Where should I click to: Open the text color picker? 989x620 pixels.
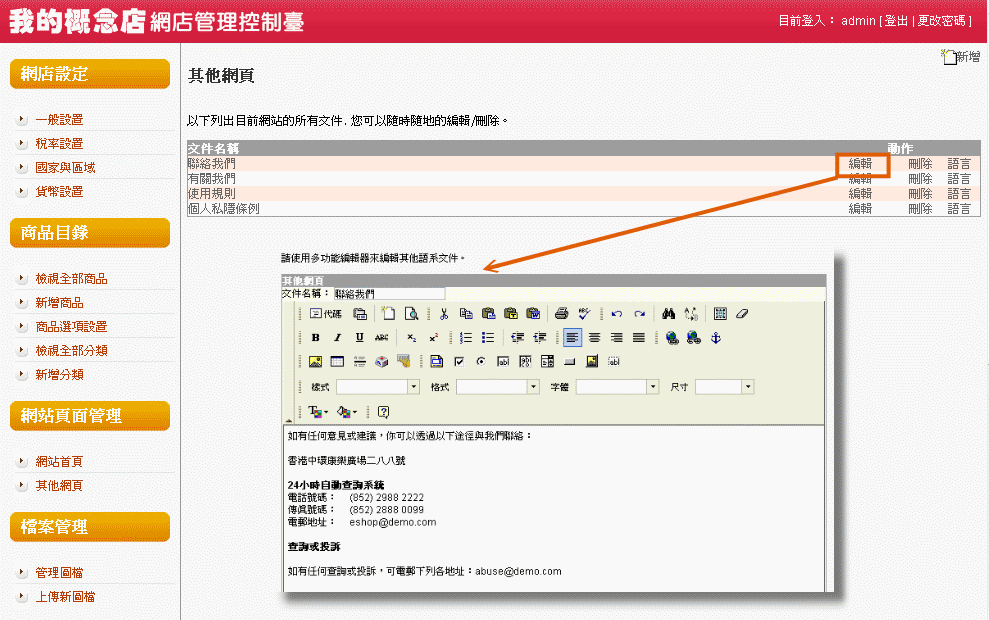point(318,412)
